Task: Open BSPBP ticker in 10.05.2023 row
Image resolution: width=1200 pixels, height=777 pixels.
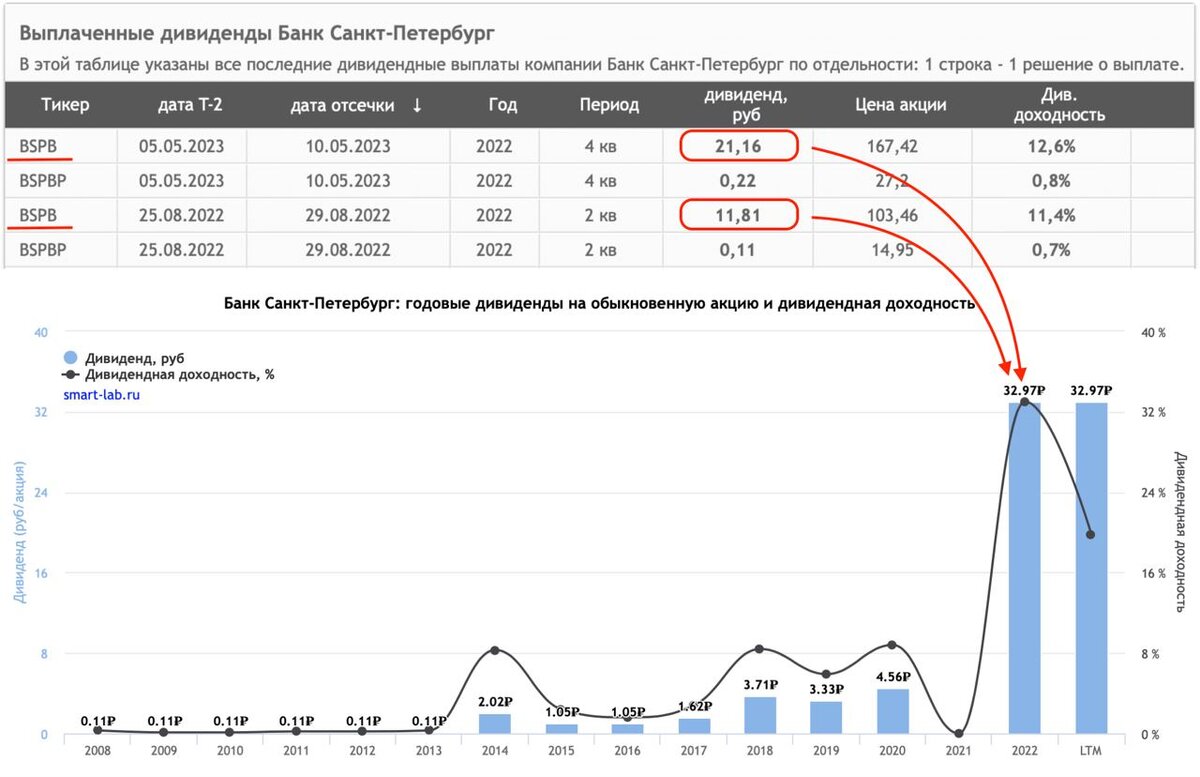Action: point(43,181)
